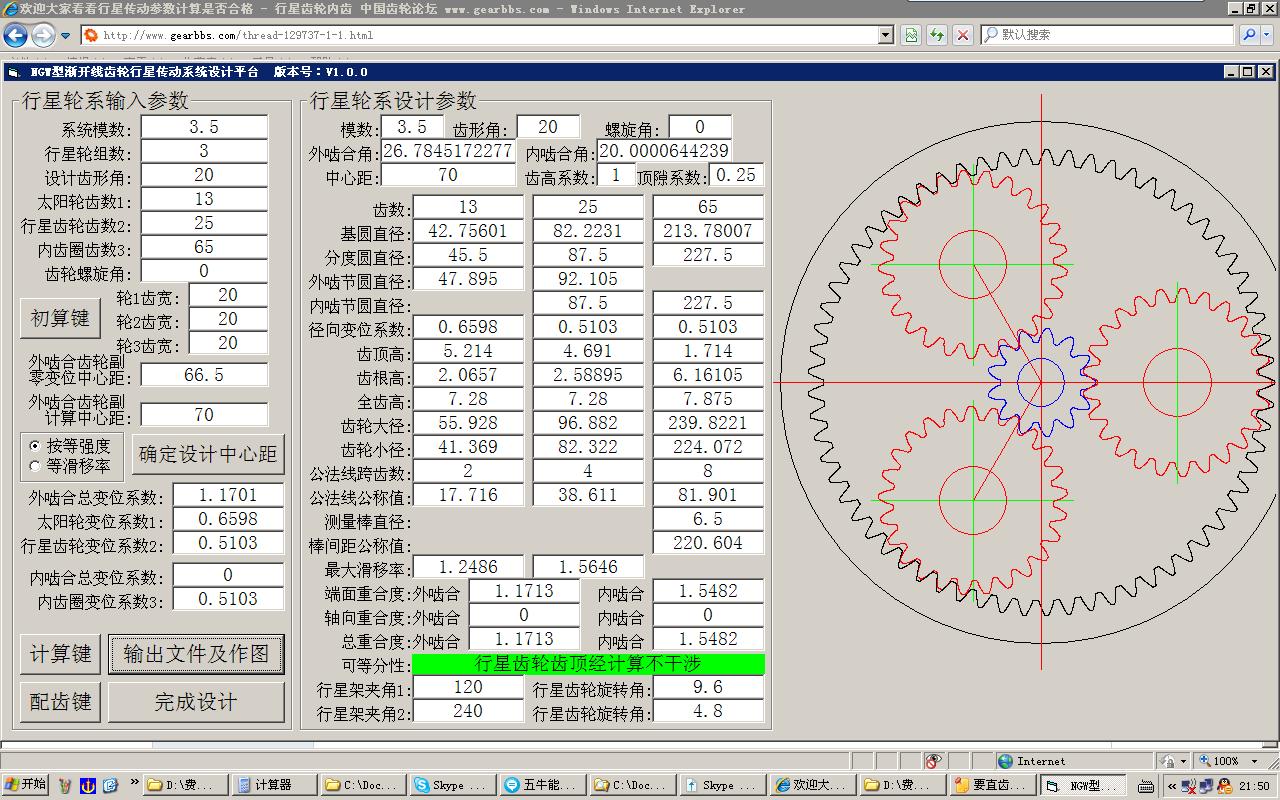The width and height of the screenshot is (1280, 800).
Task: Expand the taskbar quick launch chevron
Action: (135, 782)
